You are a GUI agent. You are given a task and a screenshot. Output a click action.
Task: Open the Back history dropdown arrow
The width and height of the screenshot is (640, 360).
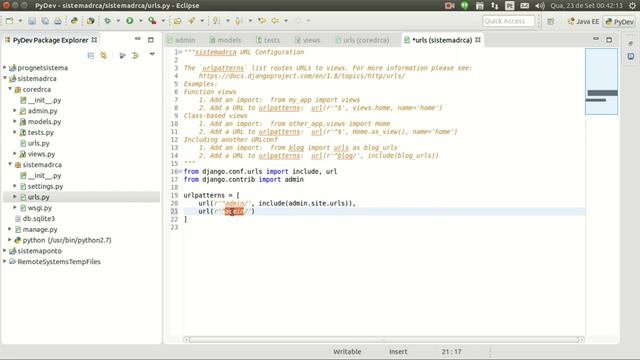pos(286,21)
